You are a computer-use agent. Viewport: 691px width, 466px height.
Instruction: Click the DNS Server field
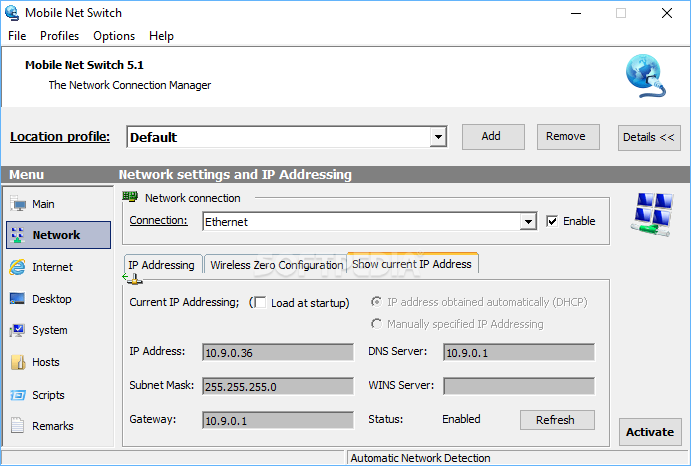pyautogui.click(x=519, y=353)
